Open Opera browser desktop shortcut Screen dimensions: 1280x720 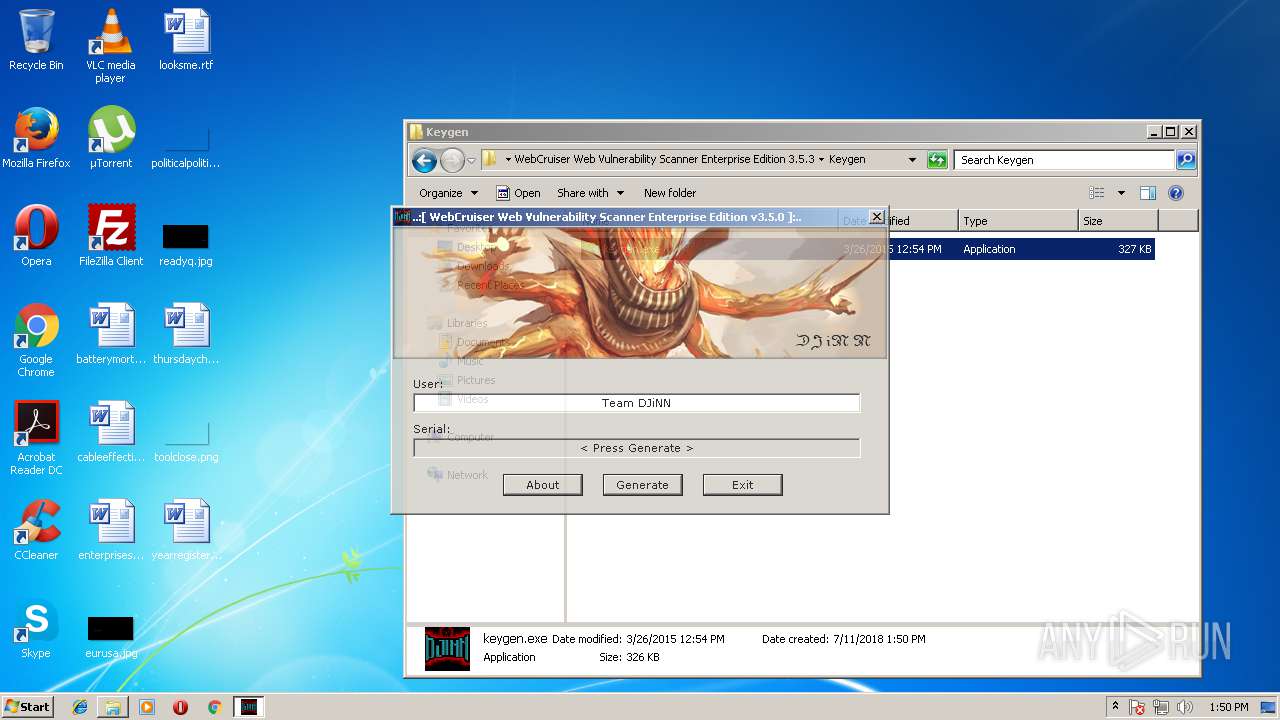pyautogui.click(x=36, y=236)
